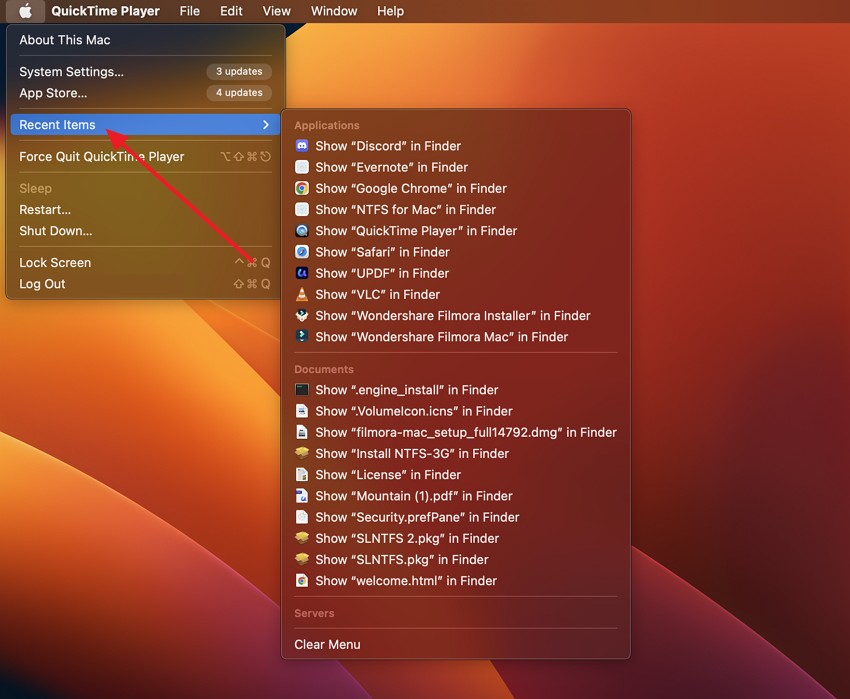Screen dimensions: 850x699
Task: Expand Recent Items submenu chevron
Action: 266,125
